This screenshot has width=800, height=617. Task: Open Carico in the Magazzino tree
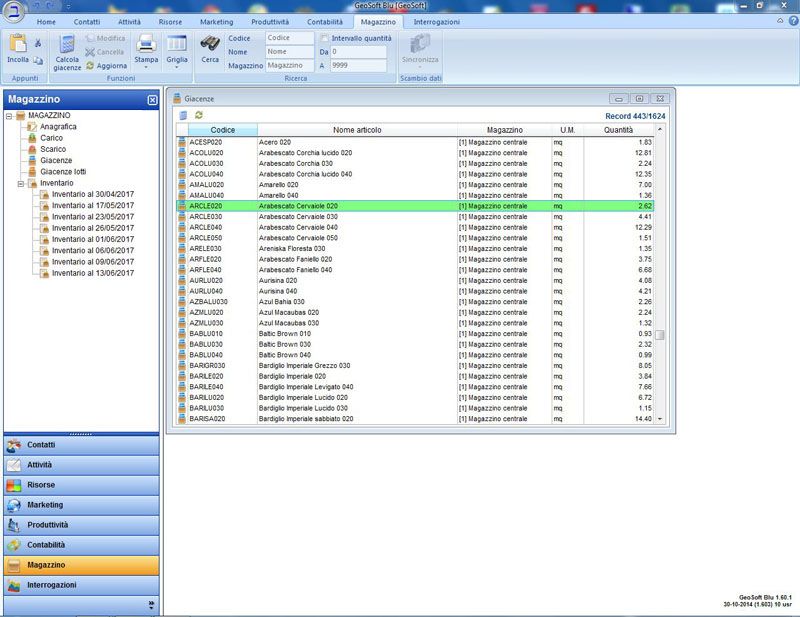pyautogui.click(x=51, y=138)
